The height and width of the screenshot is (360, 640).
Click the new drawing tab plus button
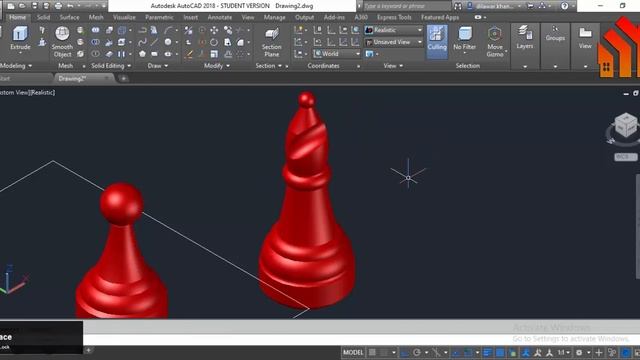[124, 78]
